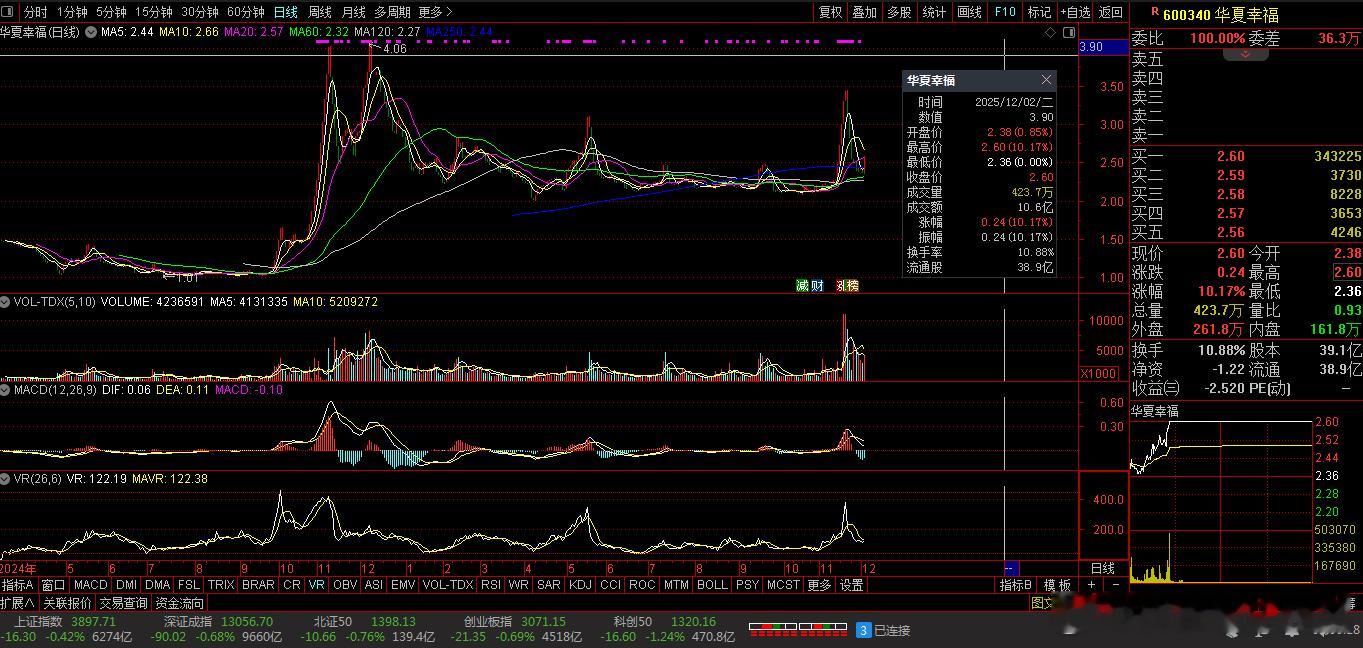Select the DMA indicator tab
1363x648 pixels.
click(x=157, y=585)
